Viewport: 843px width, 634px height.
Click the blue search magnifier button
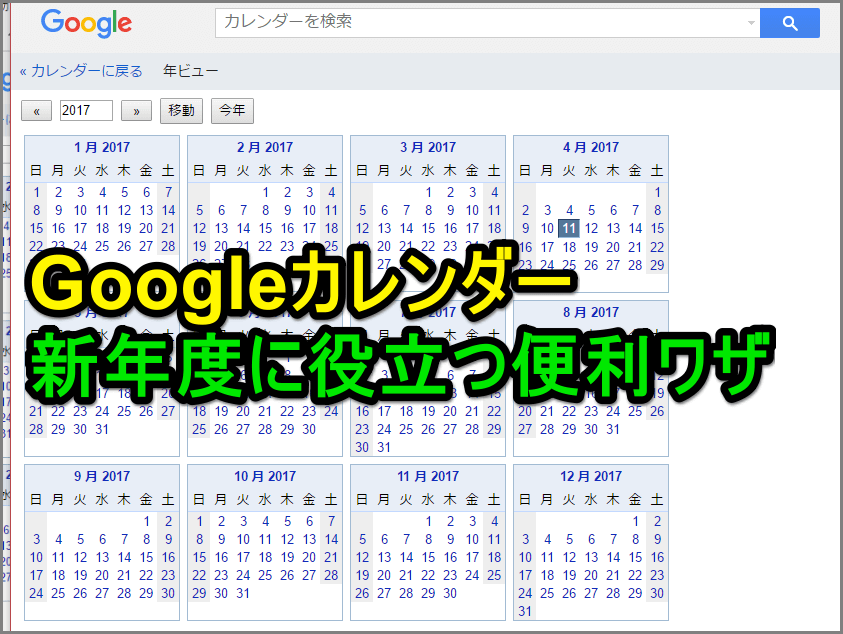(x=789, y=23)
